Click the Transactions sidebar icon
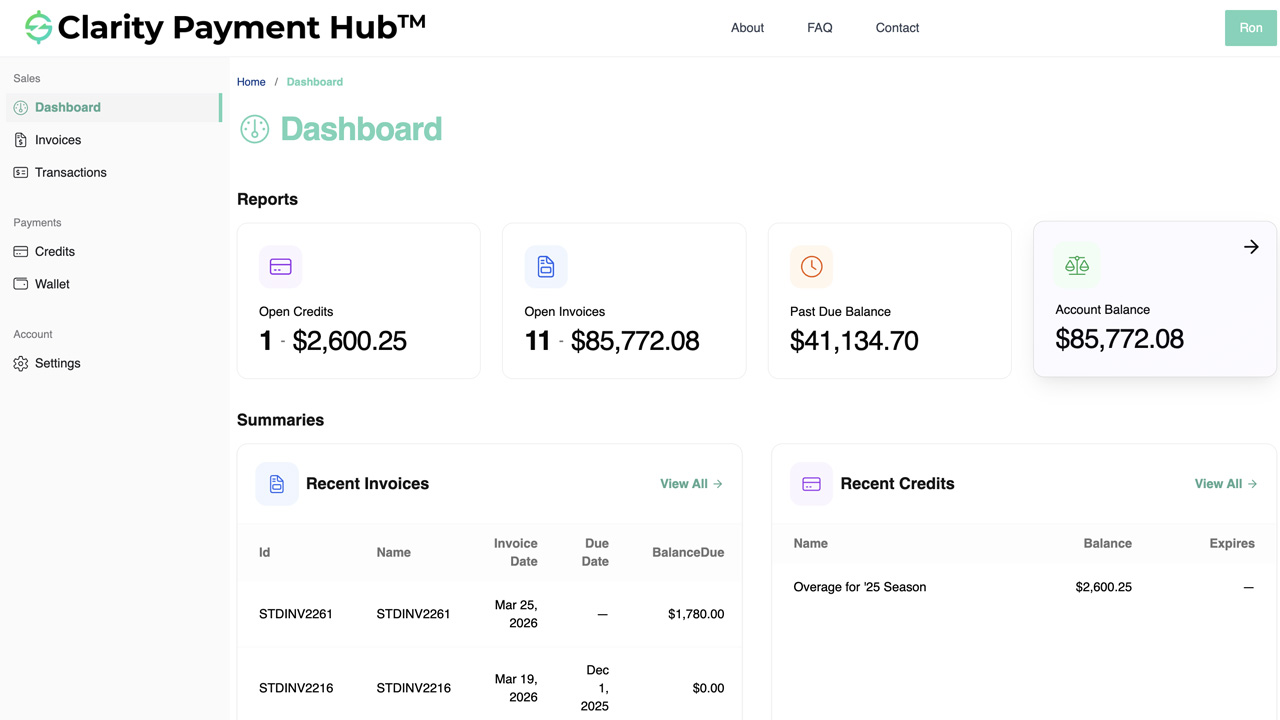This screenshot has height=720, width=1280. (x=19, y=172)
